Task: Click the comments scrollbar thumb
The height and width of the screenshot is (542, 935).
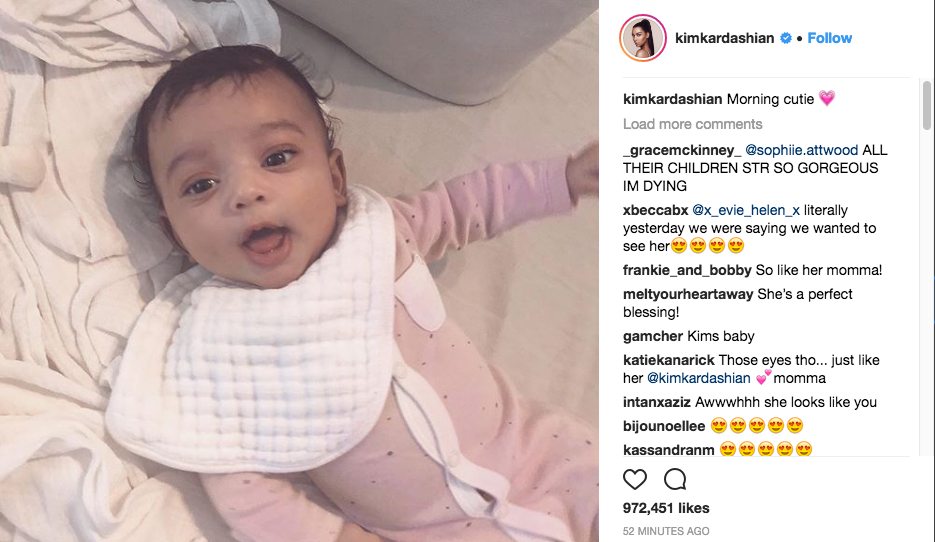Action: pos(927,106)
